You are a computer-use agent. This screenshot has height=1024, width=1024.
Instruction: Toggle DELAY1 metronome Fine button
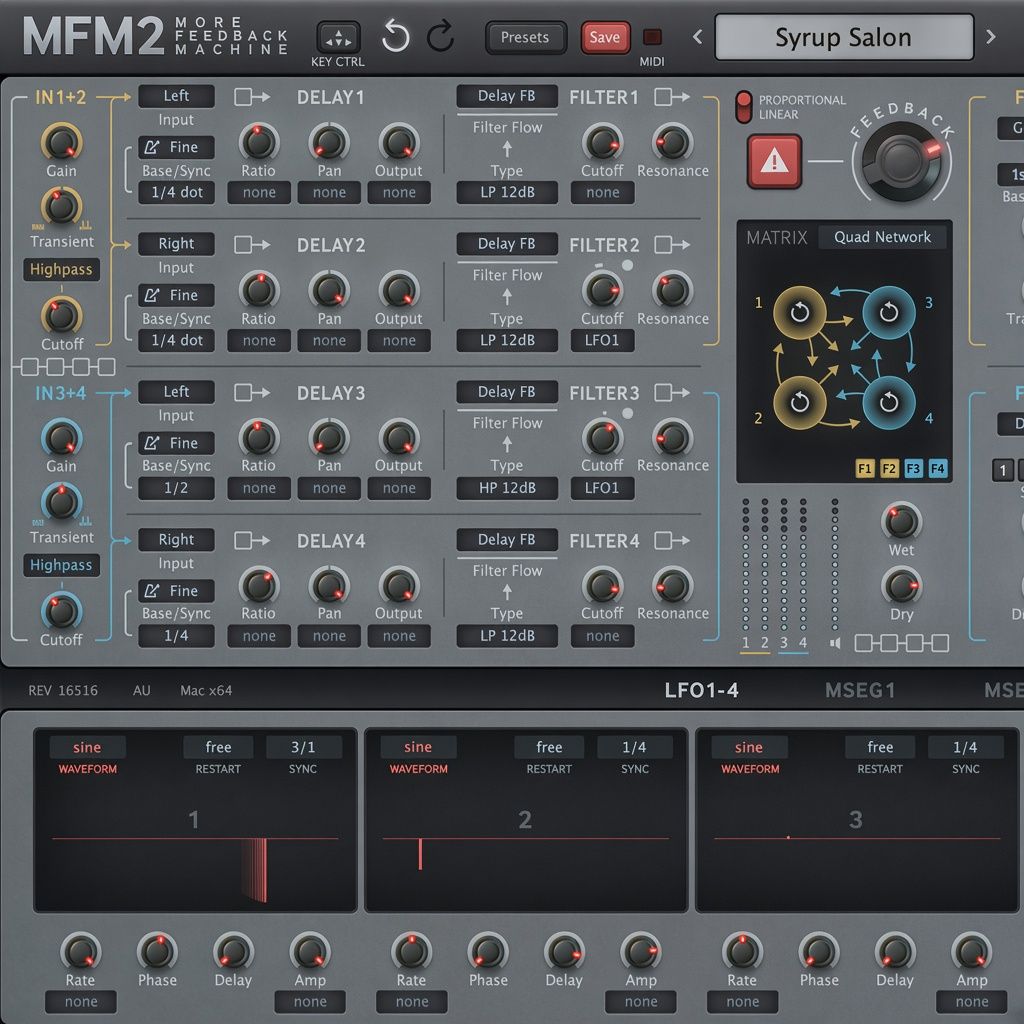coord(176,148)
